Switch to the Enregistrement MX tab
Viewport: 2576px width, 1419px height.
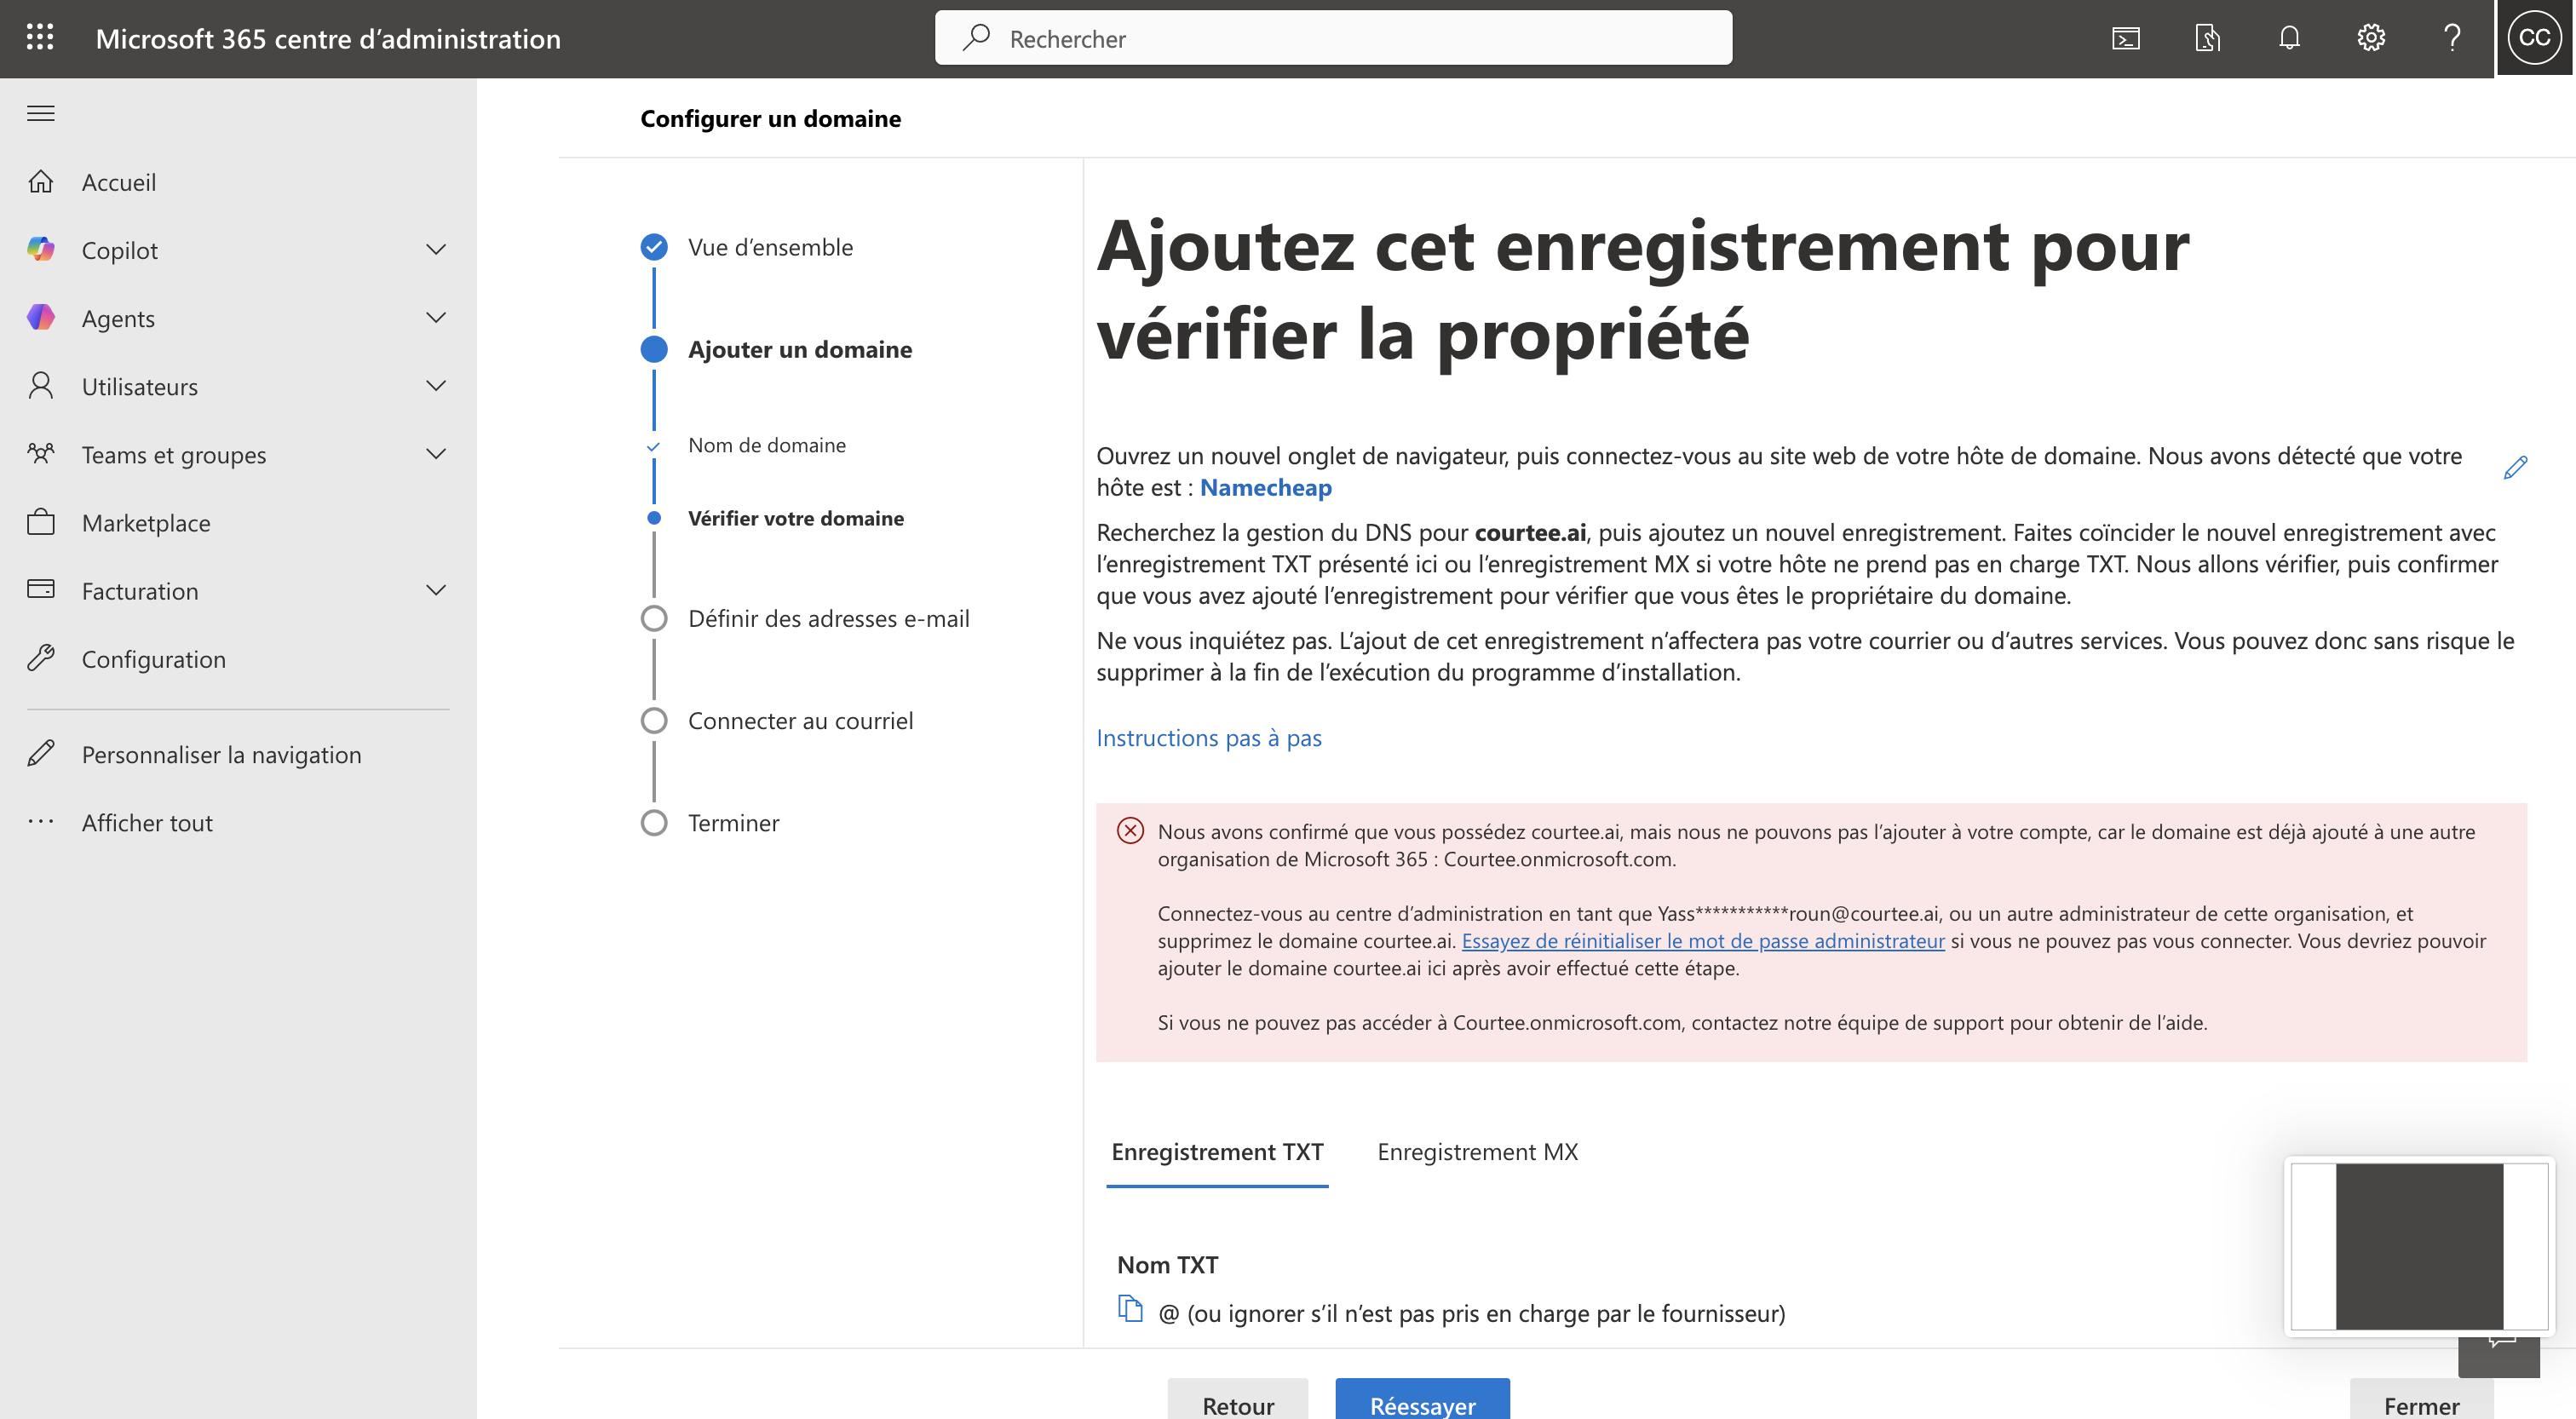click(1477, 1152)
